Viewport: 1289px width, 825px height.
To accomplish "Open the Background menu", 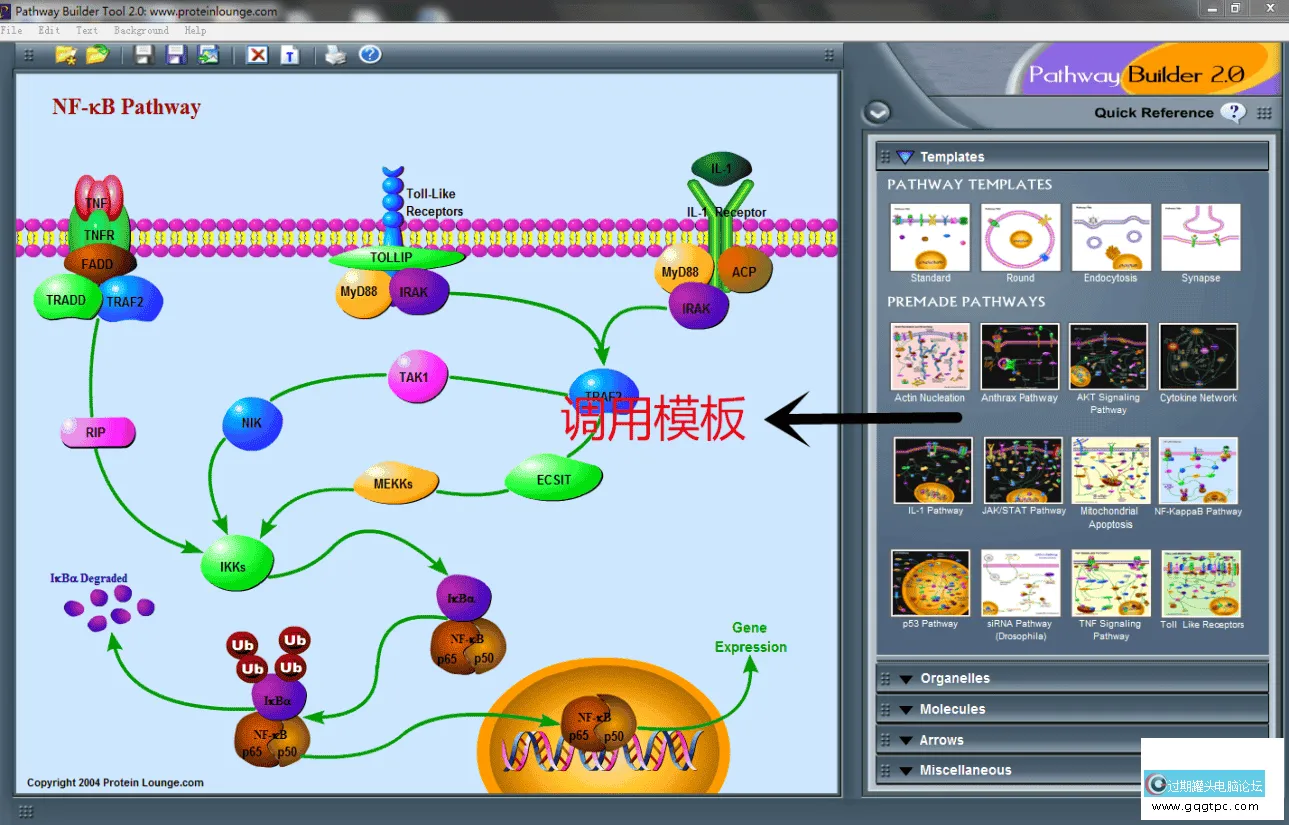I will (141, 31).
